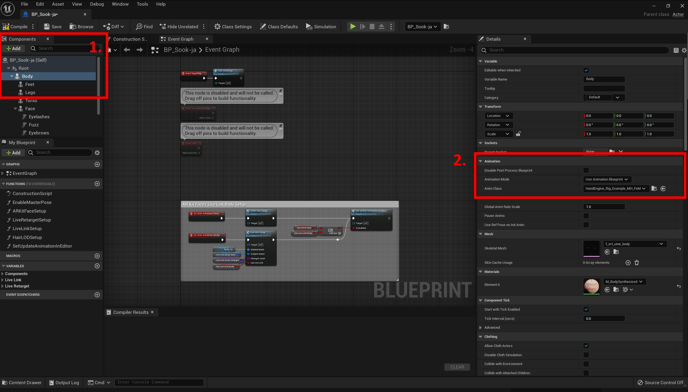Open Class Settings
Viewport: 688px width, 392px height.
(233, 27)
